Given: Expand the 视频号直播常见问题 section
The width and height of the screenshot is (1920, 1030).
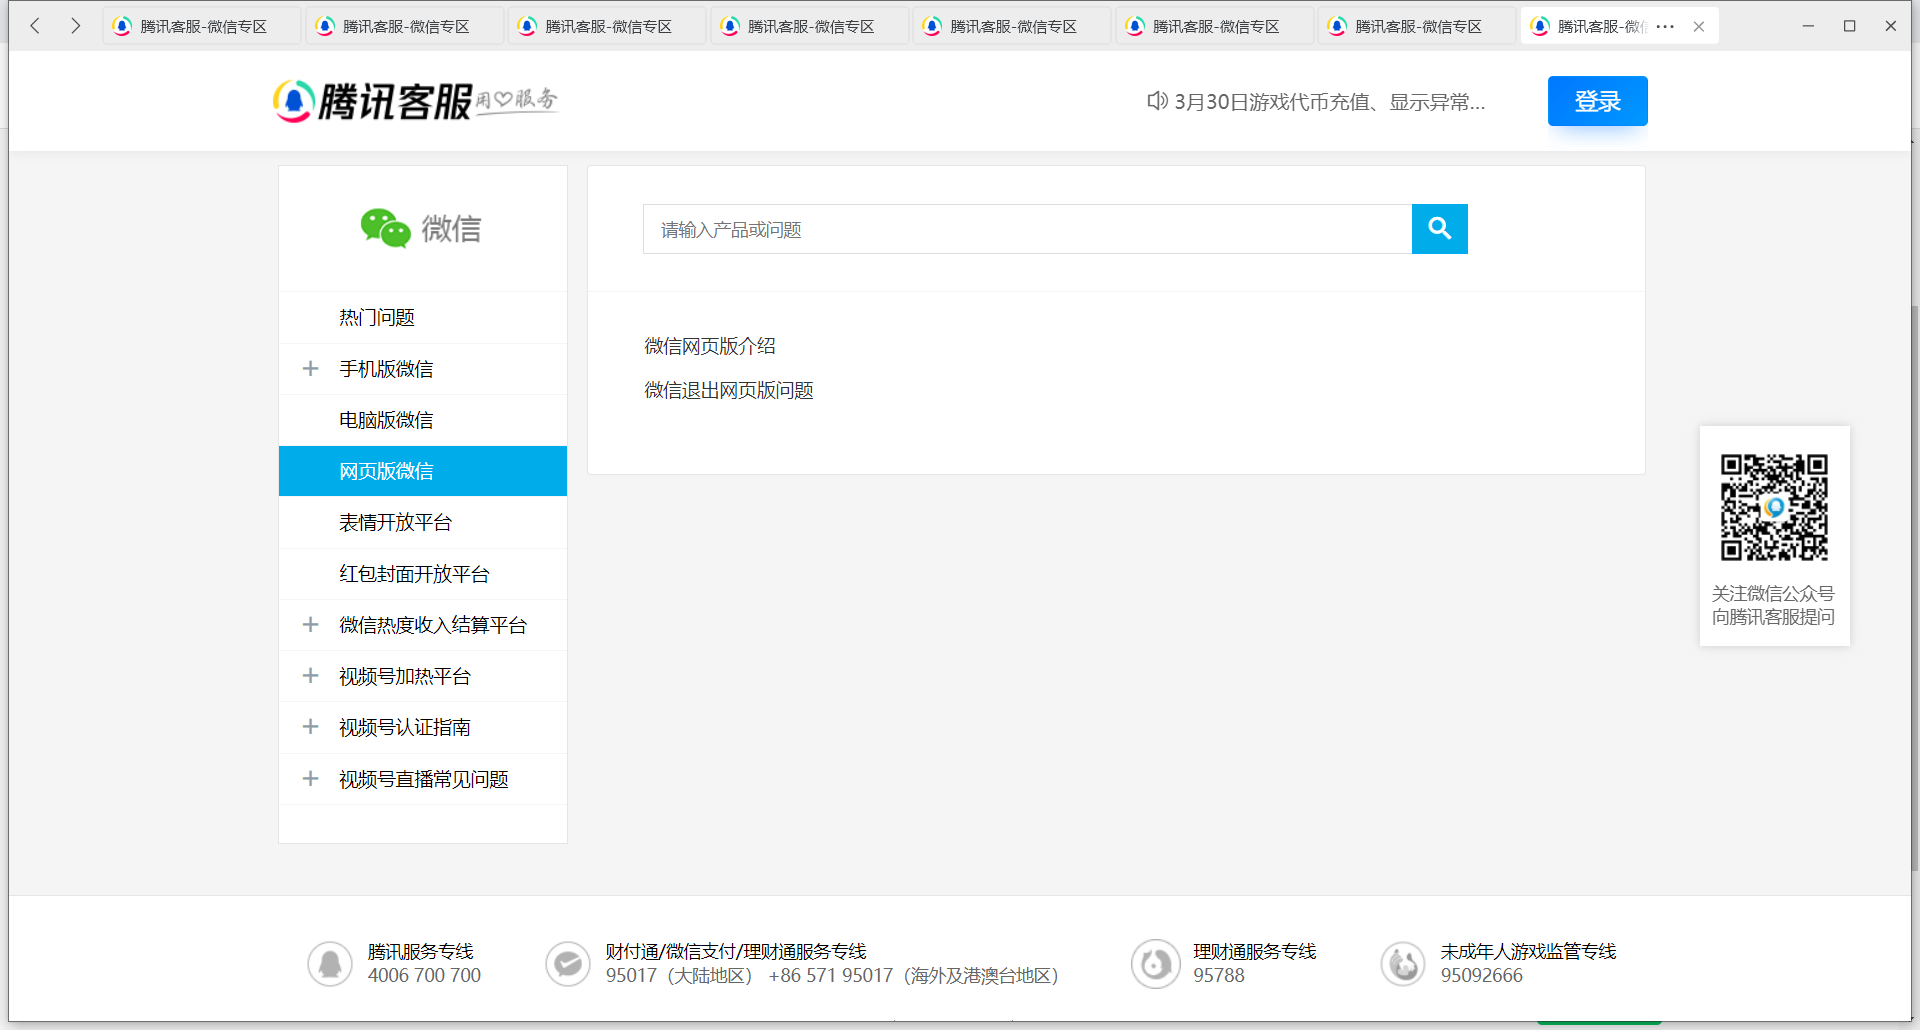Looking at the screenshot, I should 311,779.
